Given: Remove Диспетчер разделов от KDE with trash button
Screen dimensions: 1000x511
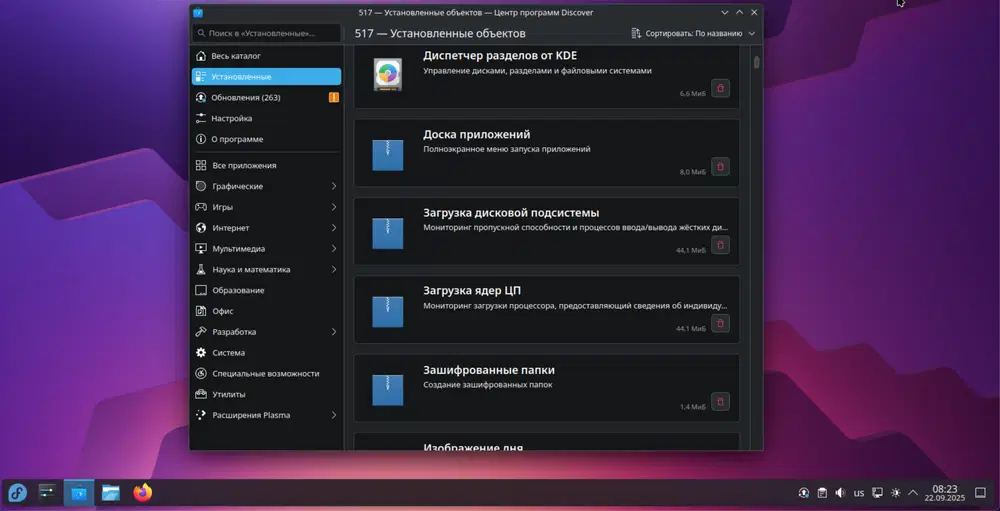Looking at the screenshot, I should [721, 88].
